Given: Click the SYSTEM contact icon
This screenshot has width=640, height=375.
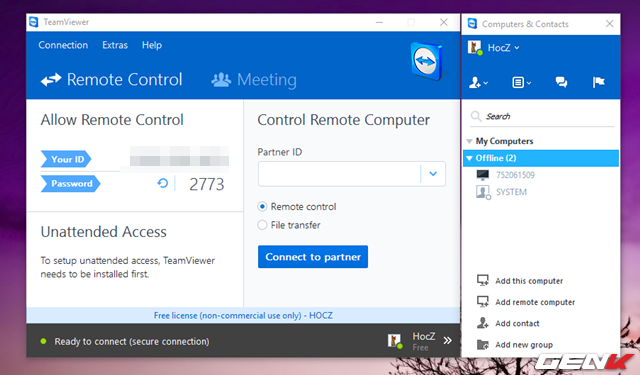Looking at the screenshot, I should [483, 192].
